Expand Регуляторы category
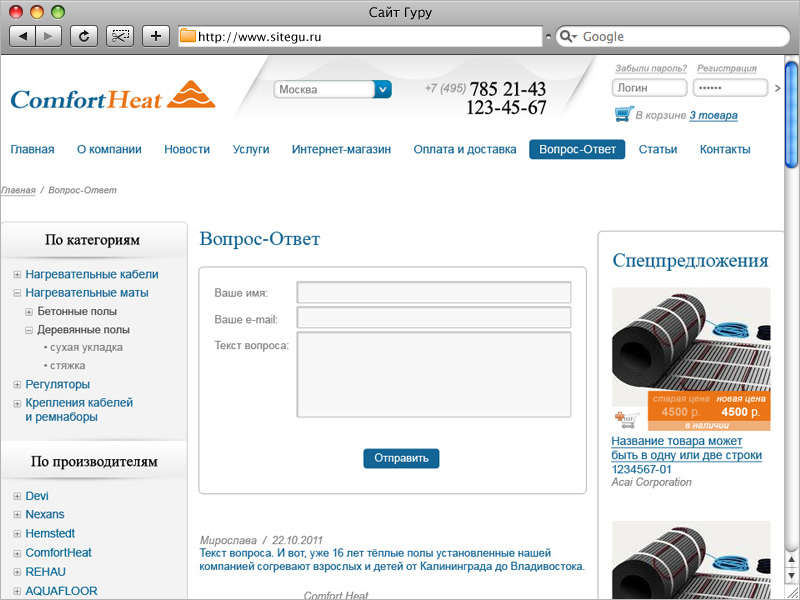This screenshot has width=800, height=600. coord(17,385)
